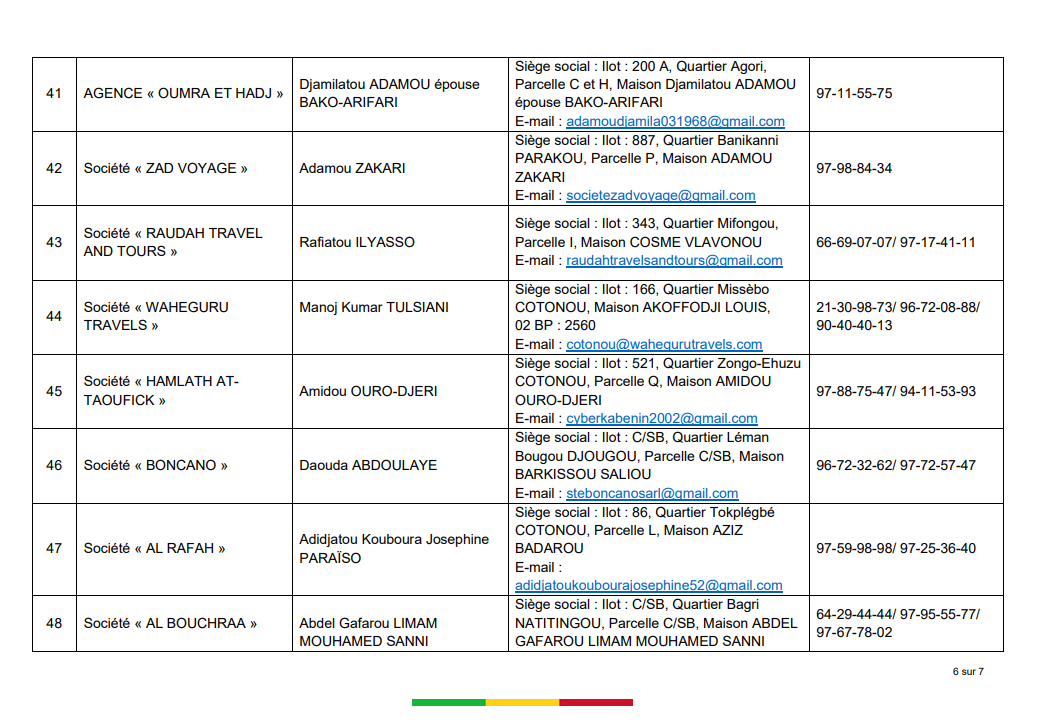Click the steboncanosarl@gmail.com email link
Image resolution: width=1041 pixels, height=720 pixels.
[x=652, y=493]
